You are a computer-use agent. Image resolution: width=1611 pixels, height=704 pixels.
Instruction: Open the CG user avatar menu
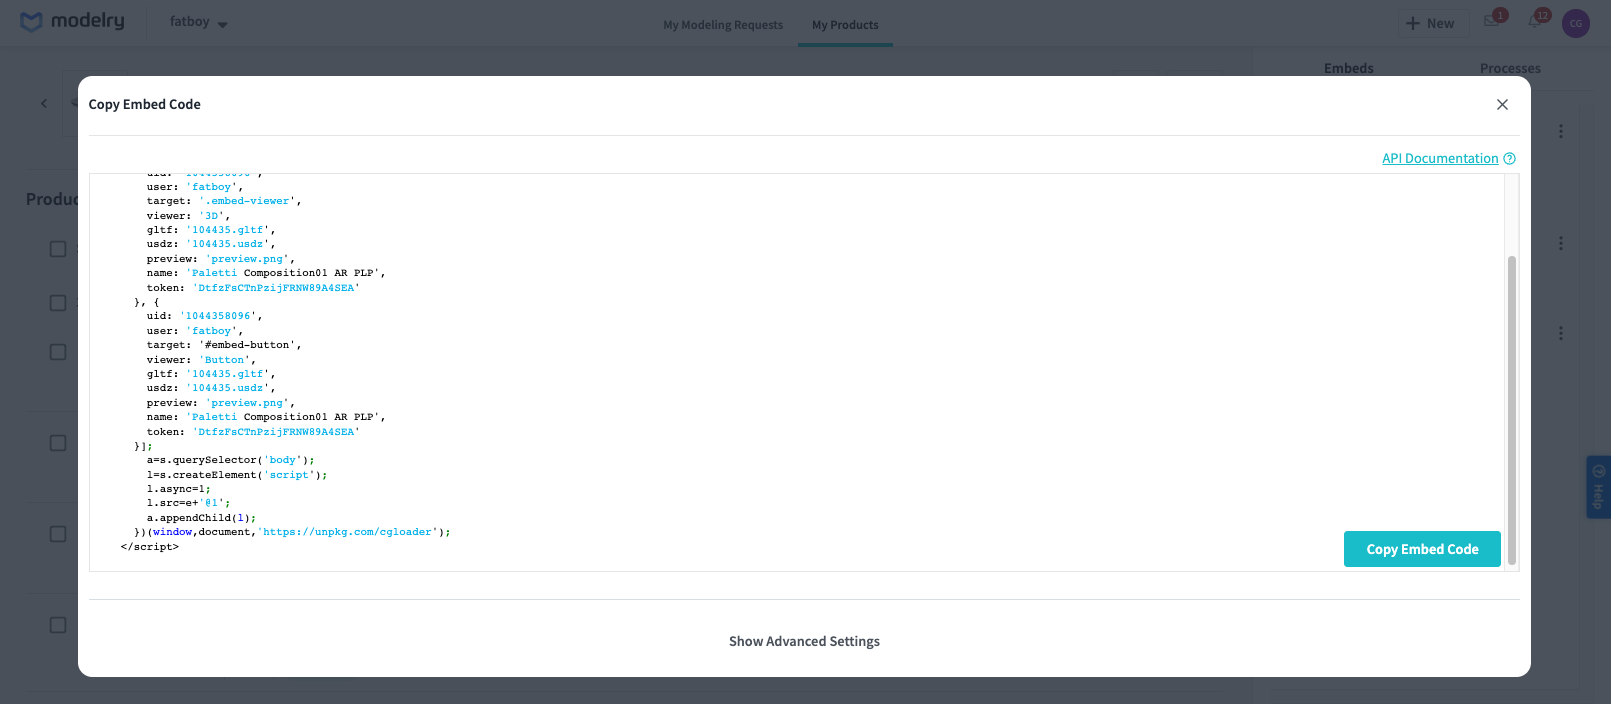1576,23
